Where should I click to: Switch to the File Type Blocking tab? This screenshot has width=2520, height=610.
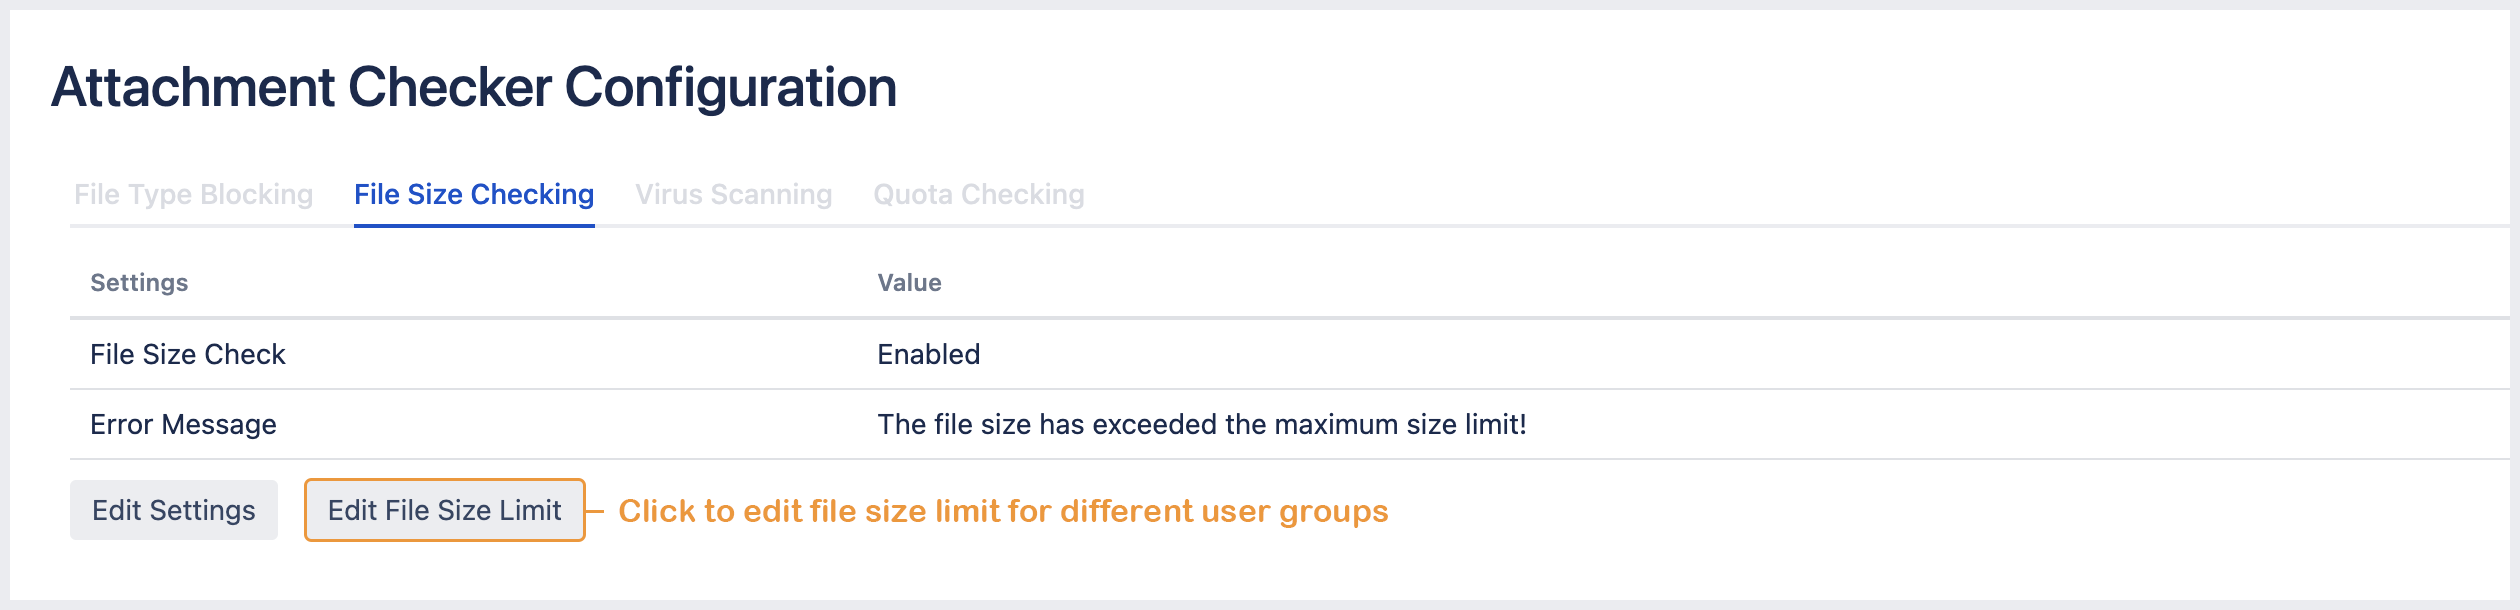click(193, 195)
